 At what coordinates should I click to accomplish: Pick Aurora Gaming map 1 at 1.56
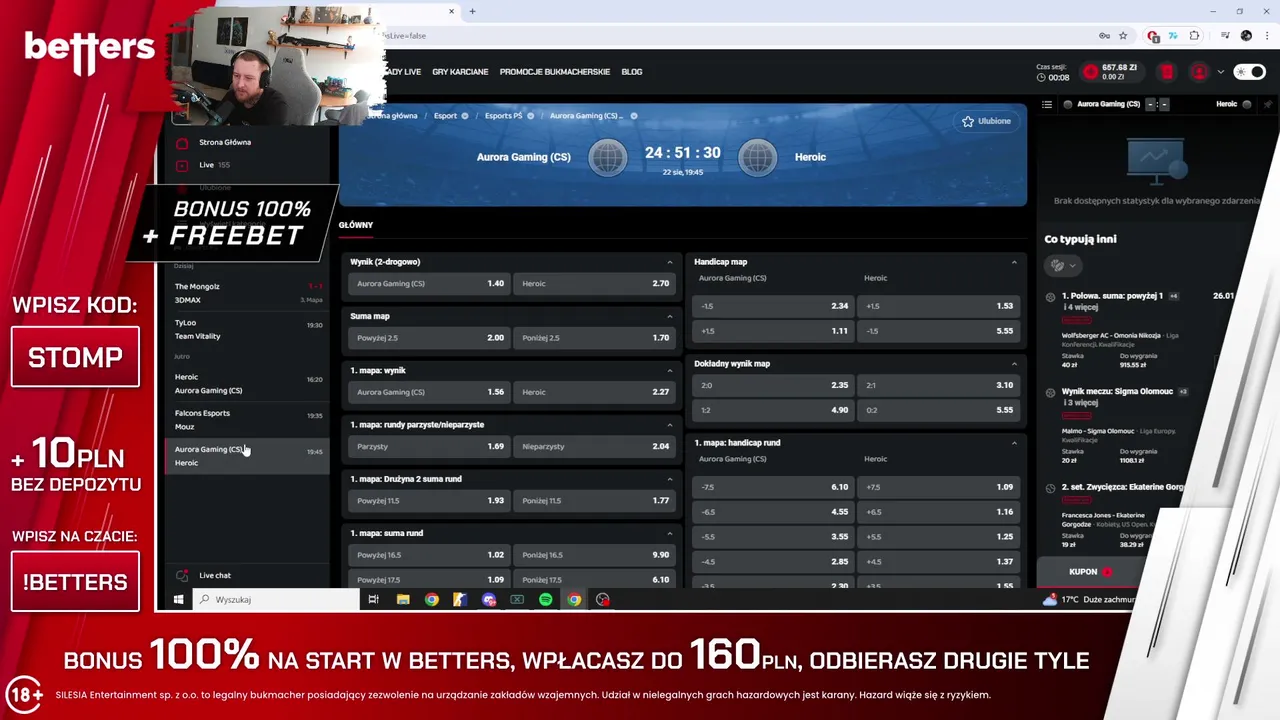click(x=429, y=392)
